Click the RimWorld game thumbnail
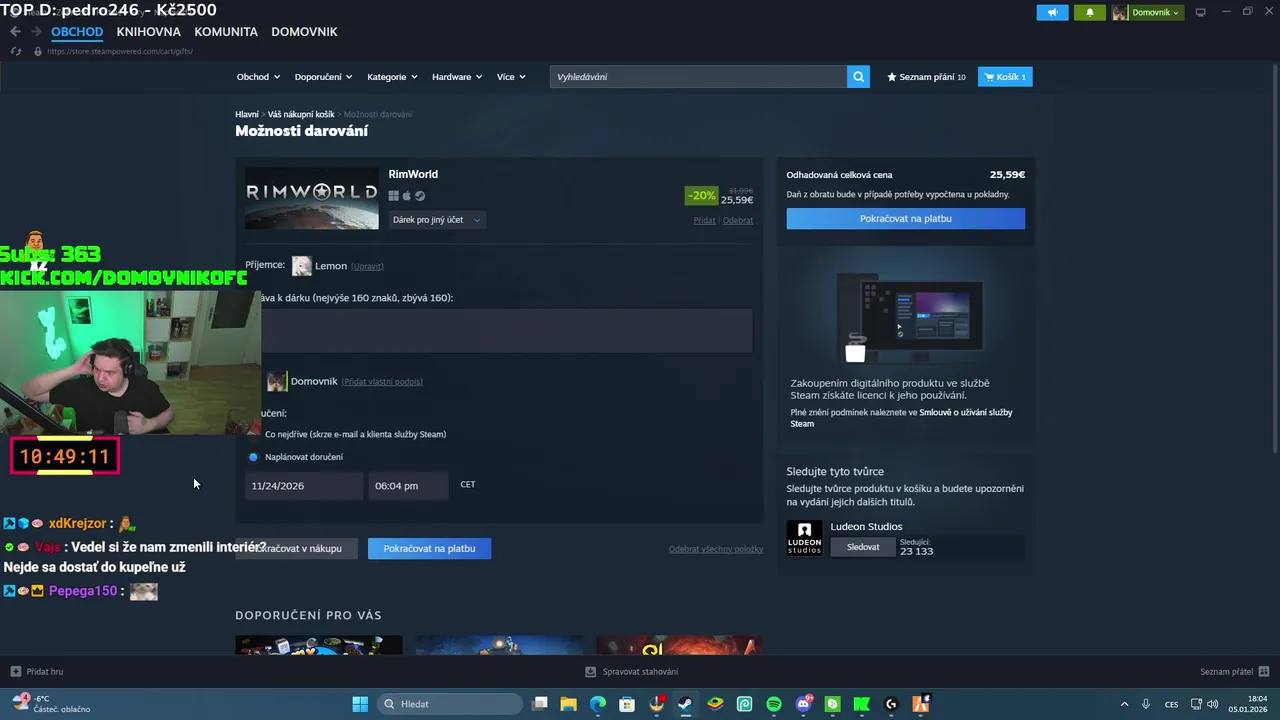The image size is (1280, 720). 312,198
